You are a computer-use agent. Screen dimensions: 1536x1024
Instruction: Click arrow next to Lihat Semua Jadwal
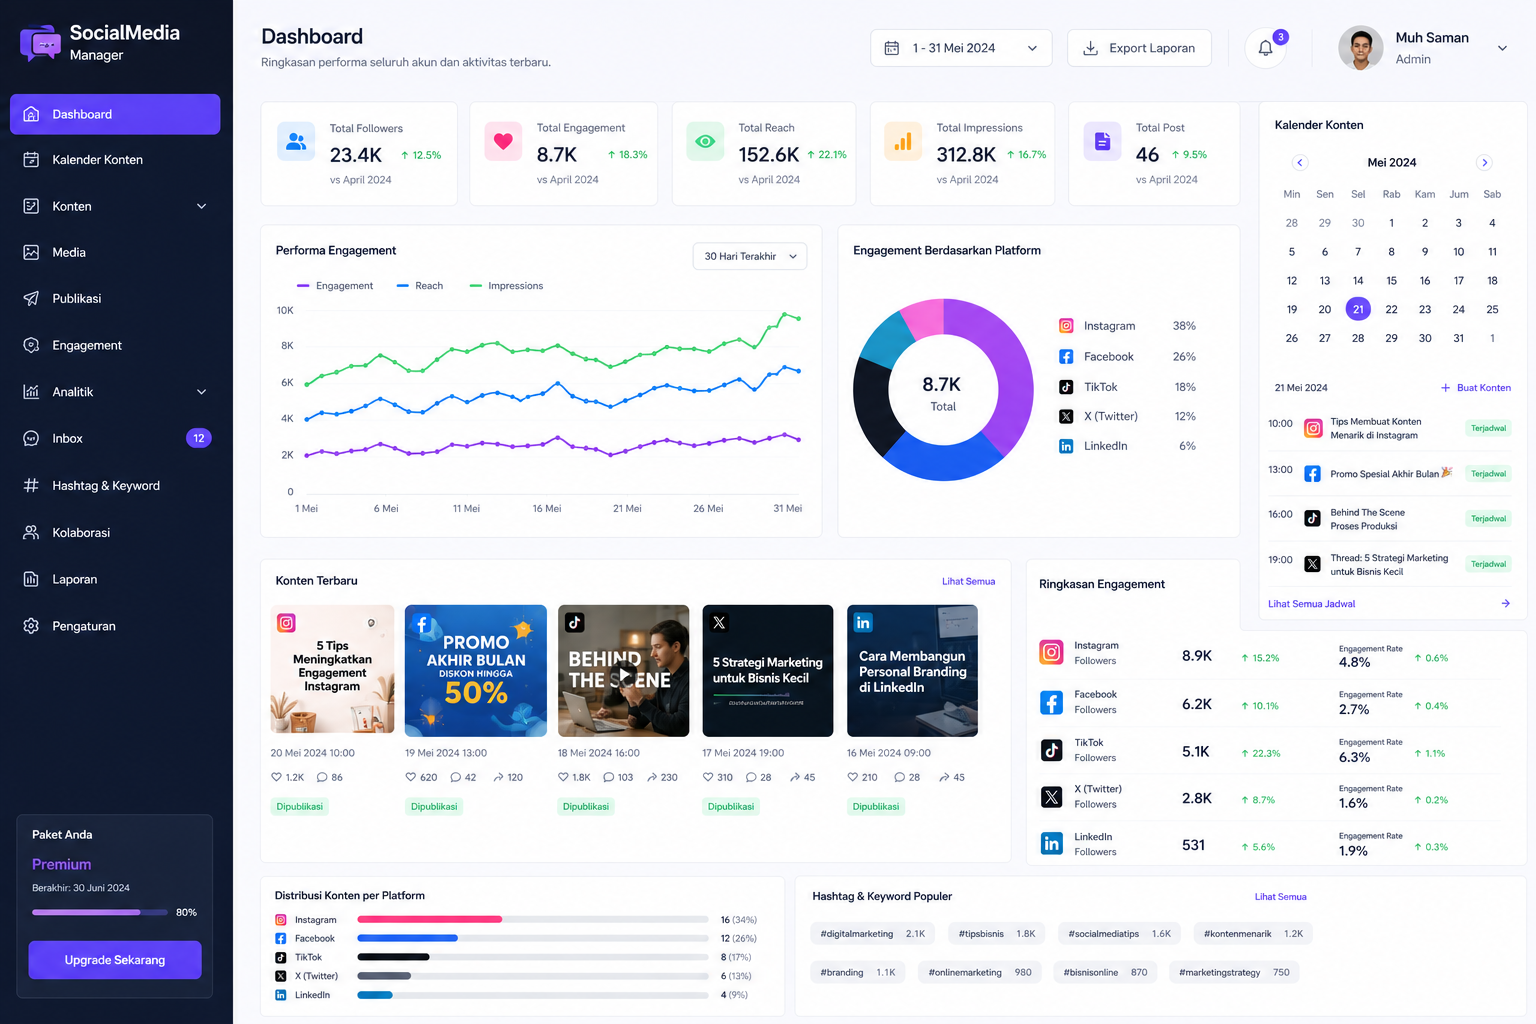1505,604
